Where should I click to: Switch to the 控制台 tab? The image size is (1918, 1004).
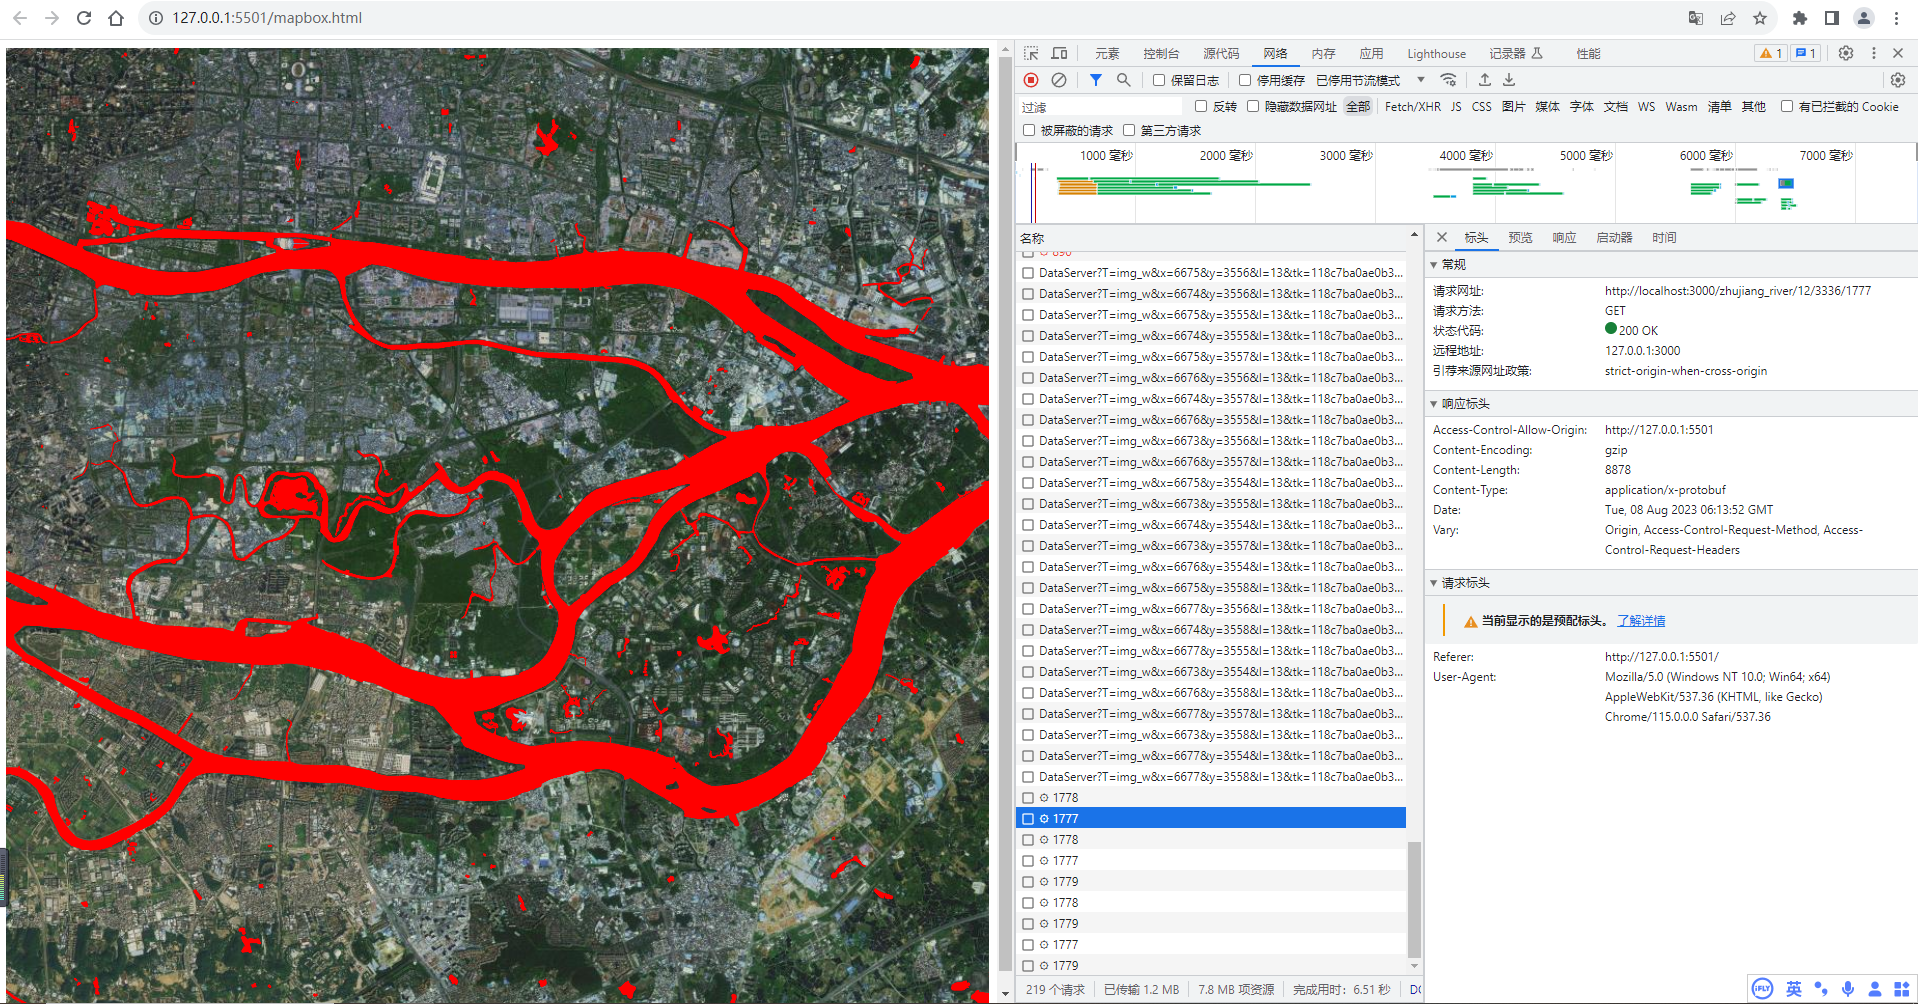[x=1161, y=54]
